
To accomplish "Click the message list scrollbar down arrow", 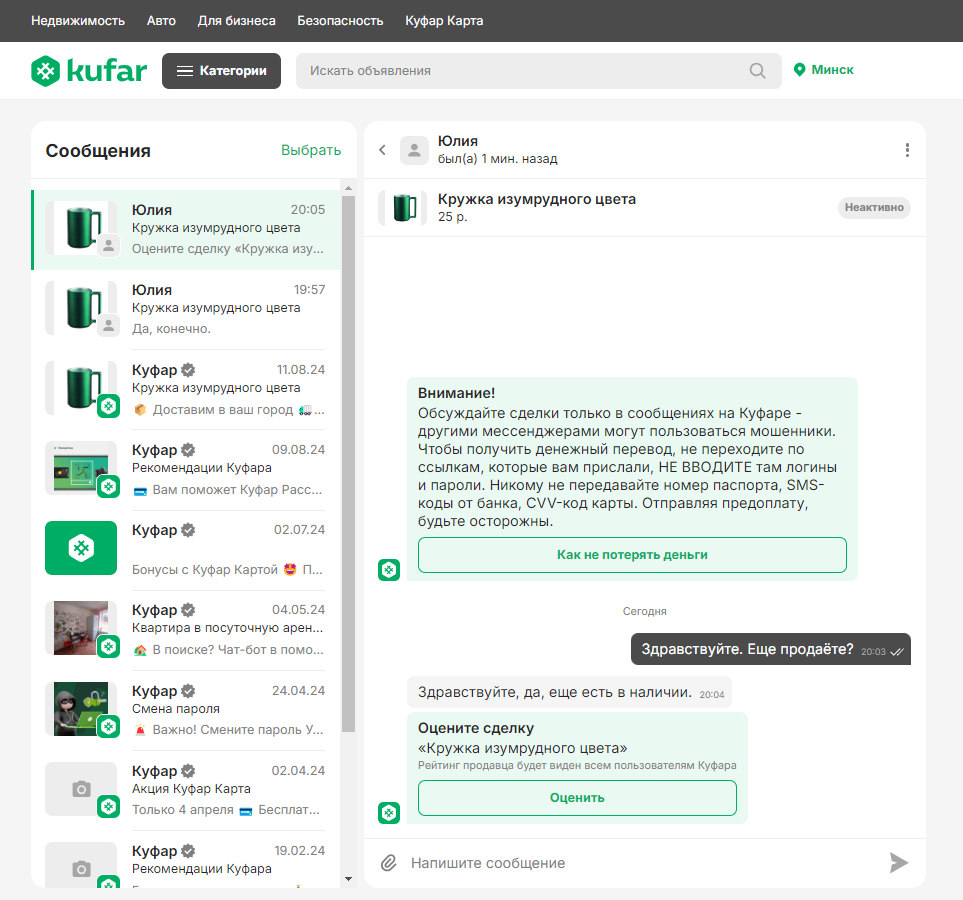I will pyautogui.click(x=348, y=878).
